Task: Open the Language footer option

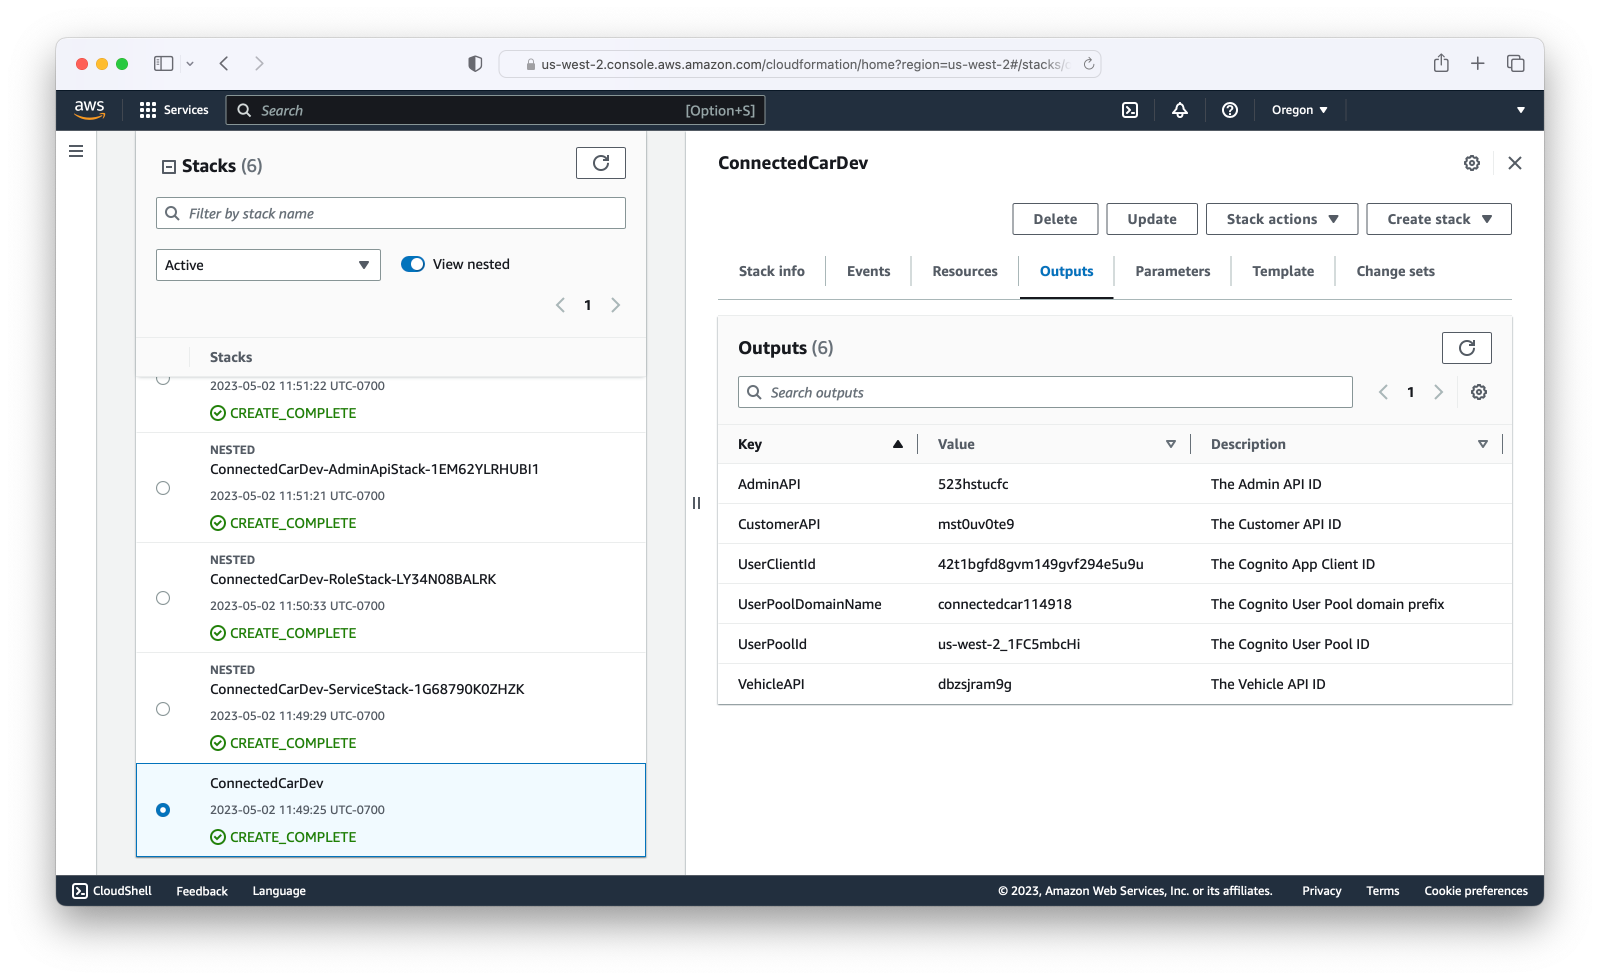Action: [279, 891]
